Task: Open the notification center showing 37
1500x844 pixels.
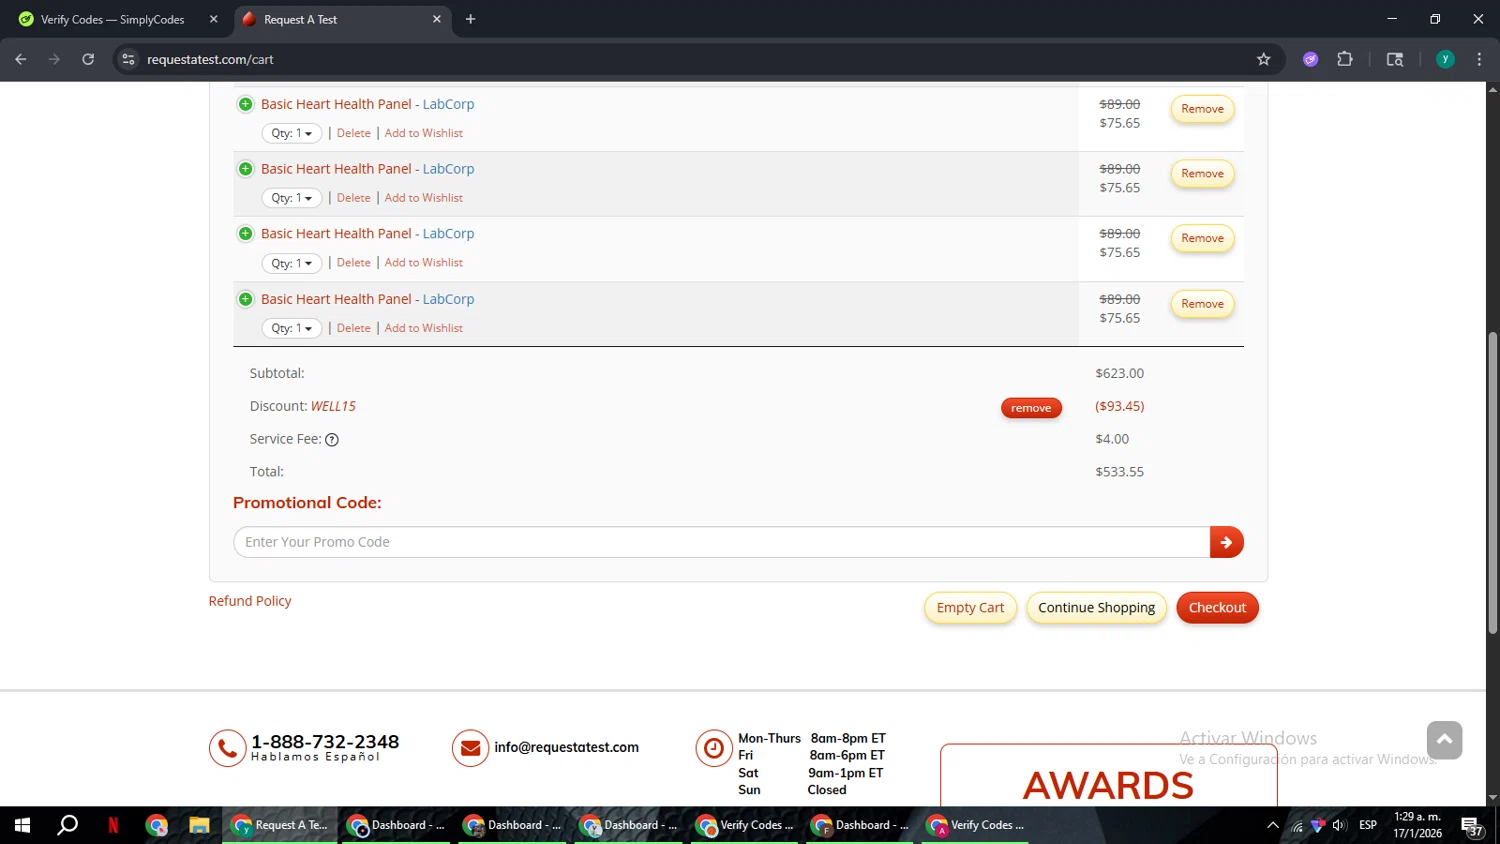Action: [1472, 826]
